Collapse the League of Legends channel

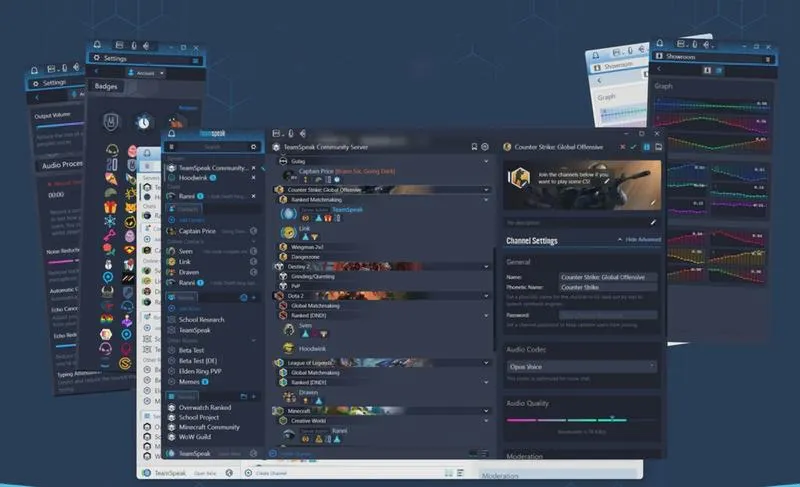(486, 363)
